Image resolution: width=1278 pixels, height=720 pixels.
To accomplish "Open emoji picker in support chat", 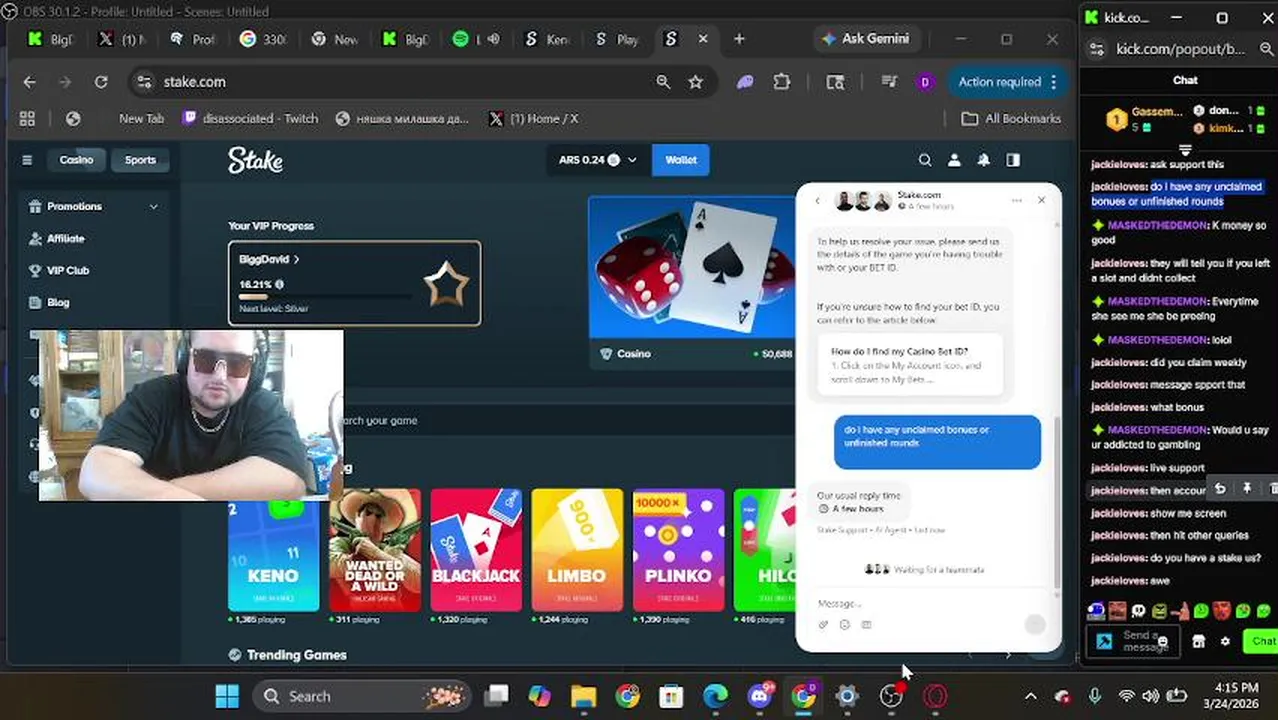I will [x=845, y=625].
